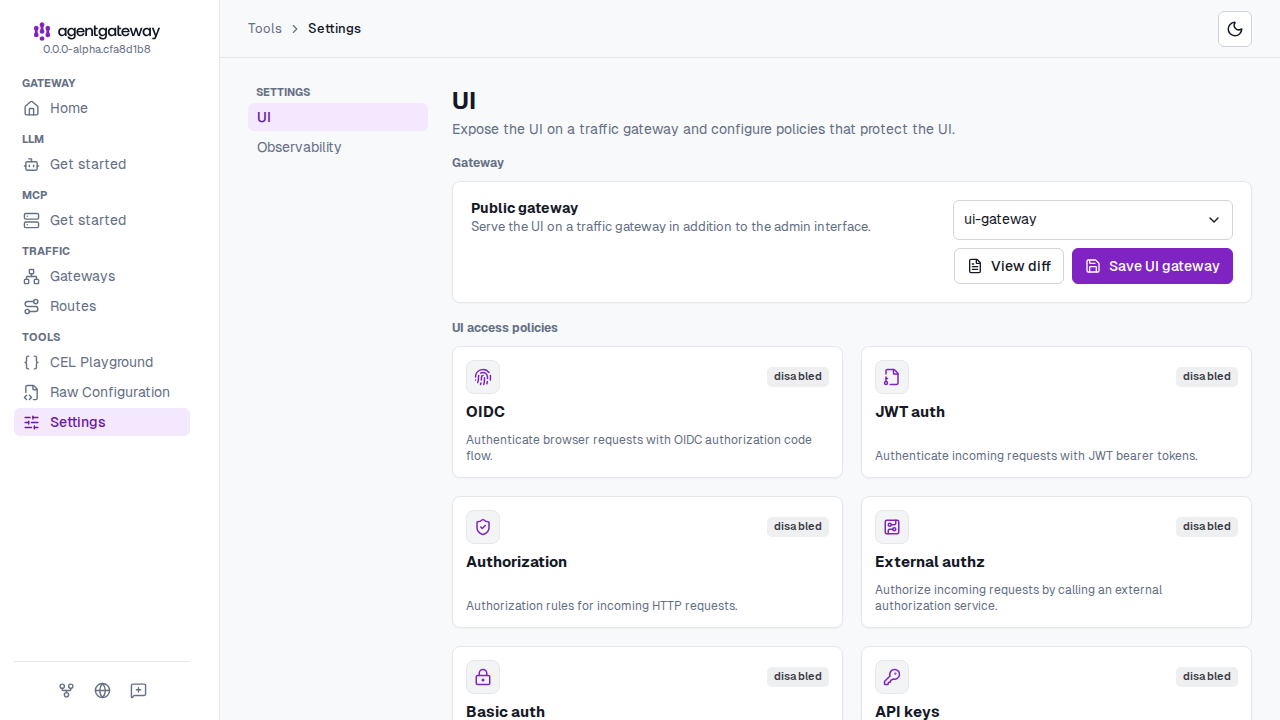
Task: Click the Authorization shield icon
Action: point(483,527)
